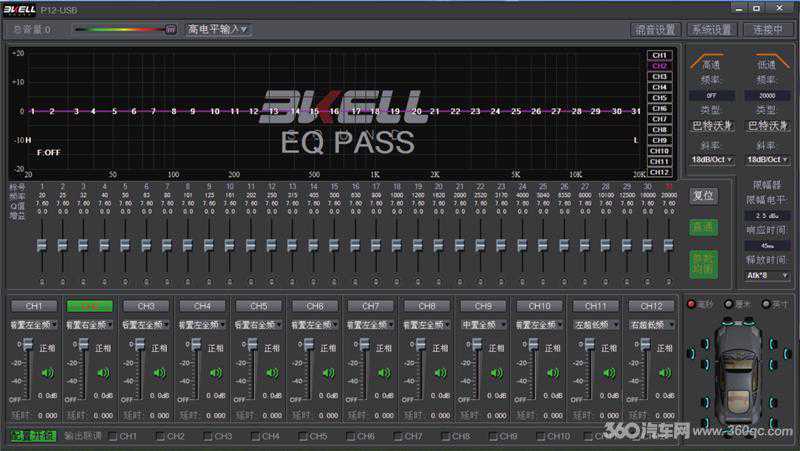Toggle the CH6 speaker icon
The height and width of the screenshot is (451, 800).
point(328,373)
